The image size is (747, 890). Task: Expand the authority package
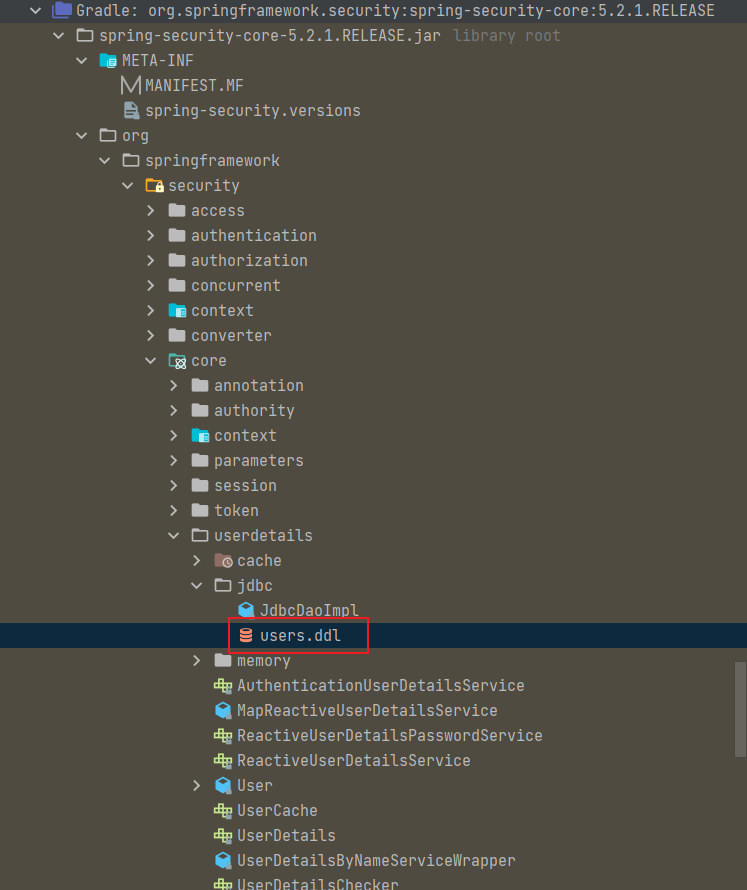tap(174, 410)
